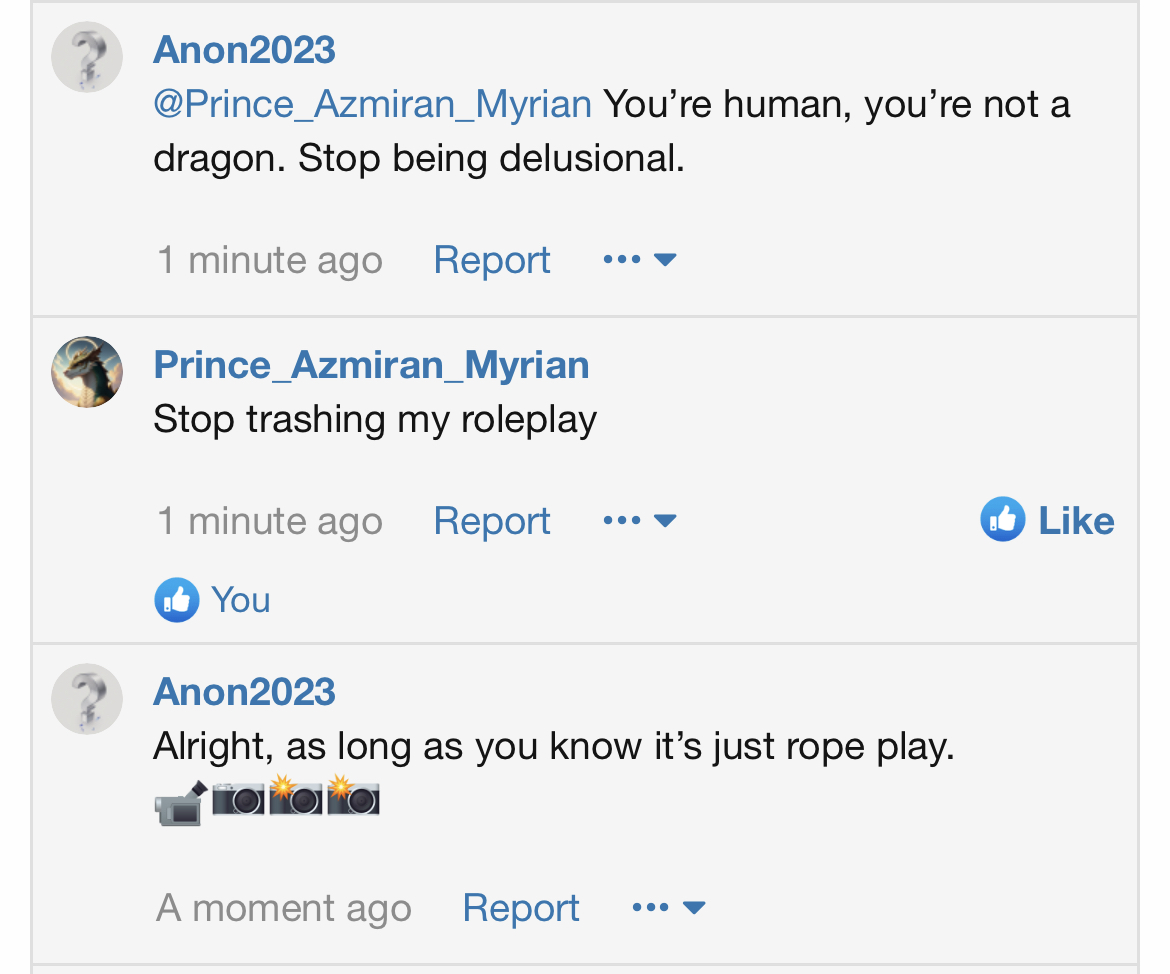The width and height of the screenshot is (1170, 974).
Task: Click the "A moment ago" timestamp
Action: point(284,908)
